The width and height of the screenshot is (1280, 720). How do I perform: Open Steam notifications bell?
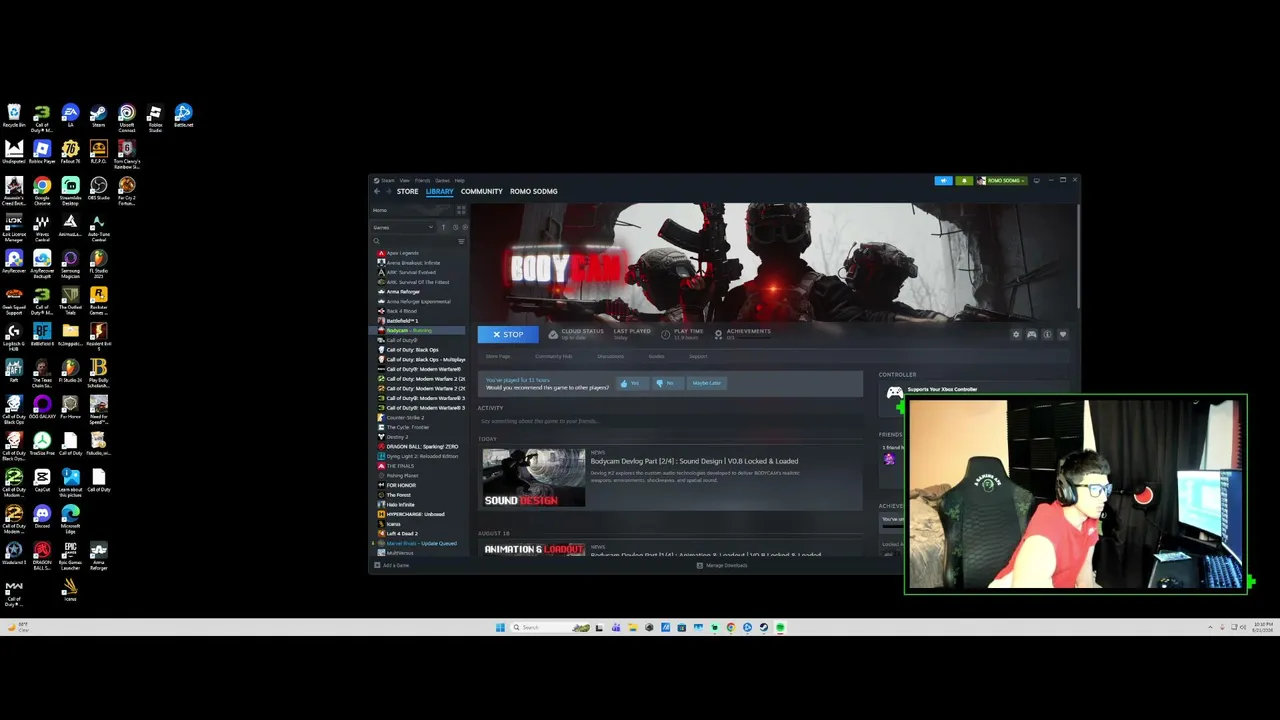(x=964, y=181)
